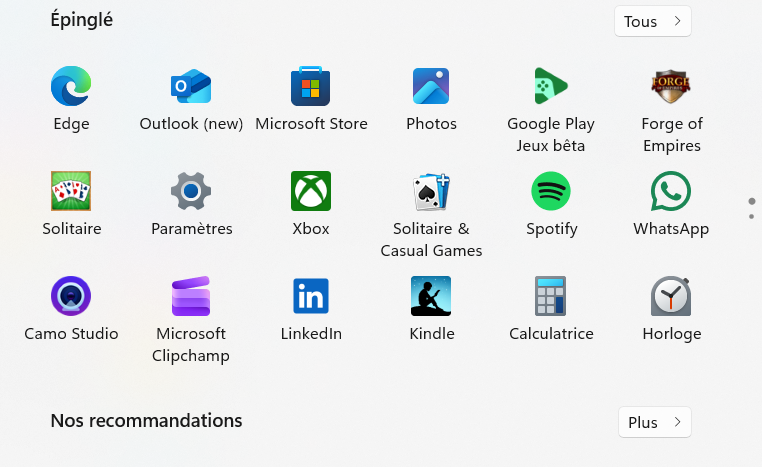Open Solitaire & Casual Games
762x467 pixels.
tap(431, 191)
